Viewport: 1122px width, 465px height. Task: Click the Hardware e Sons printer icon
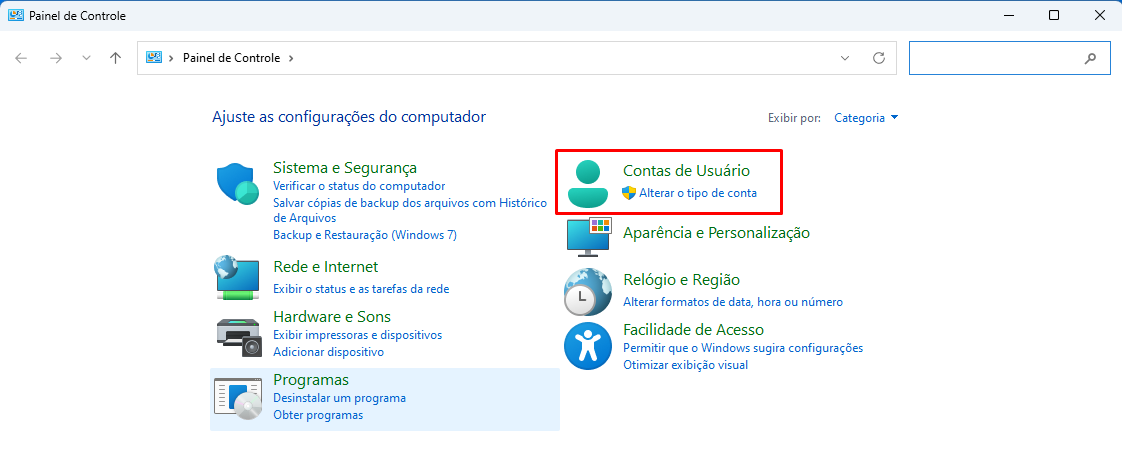[238, 335]
